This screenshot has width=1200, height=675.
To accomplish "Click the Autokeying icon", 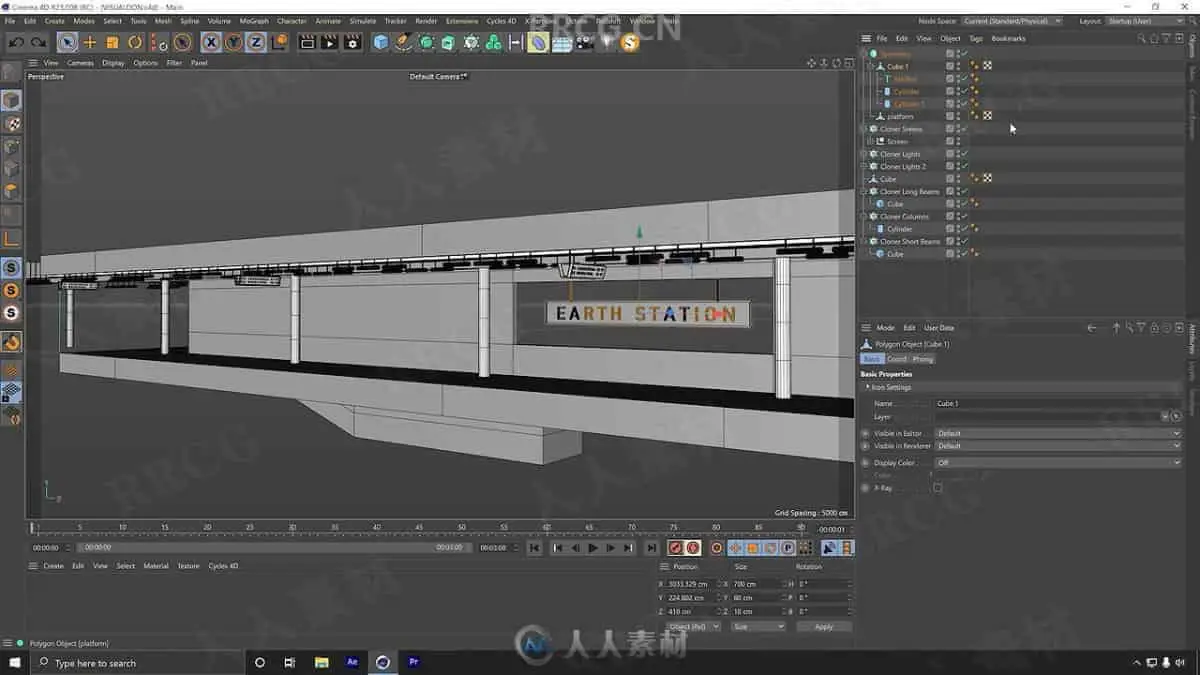I will (693, 548).
